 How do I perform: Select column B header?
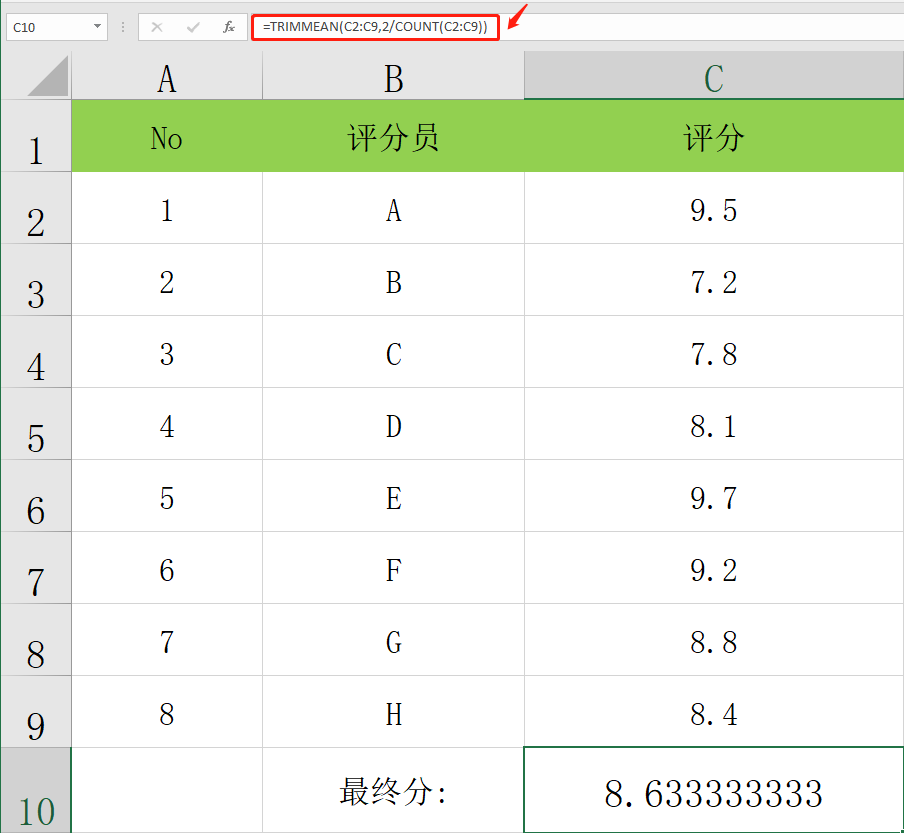(x=393, y=76)
